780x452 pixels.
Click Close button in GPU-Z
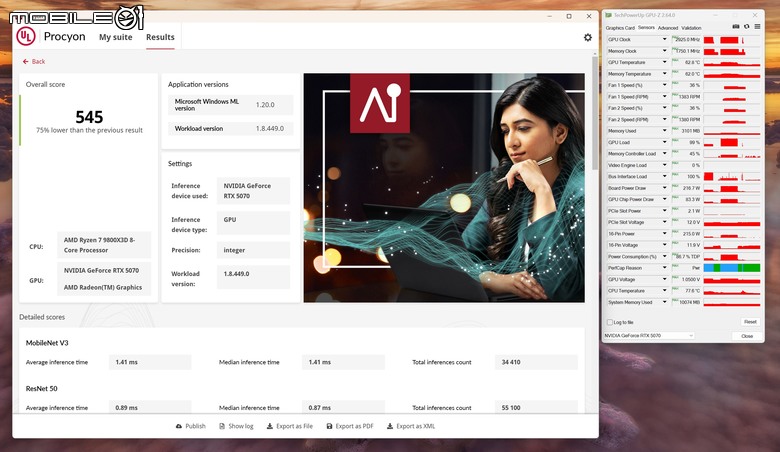click(747, 336)
